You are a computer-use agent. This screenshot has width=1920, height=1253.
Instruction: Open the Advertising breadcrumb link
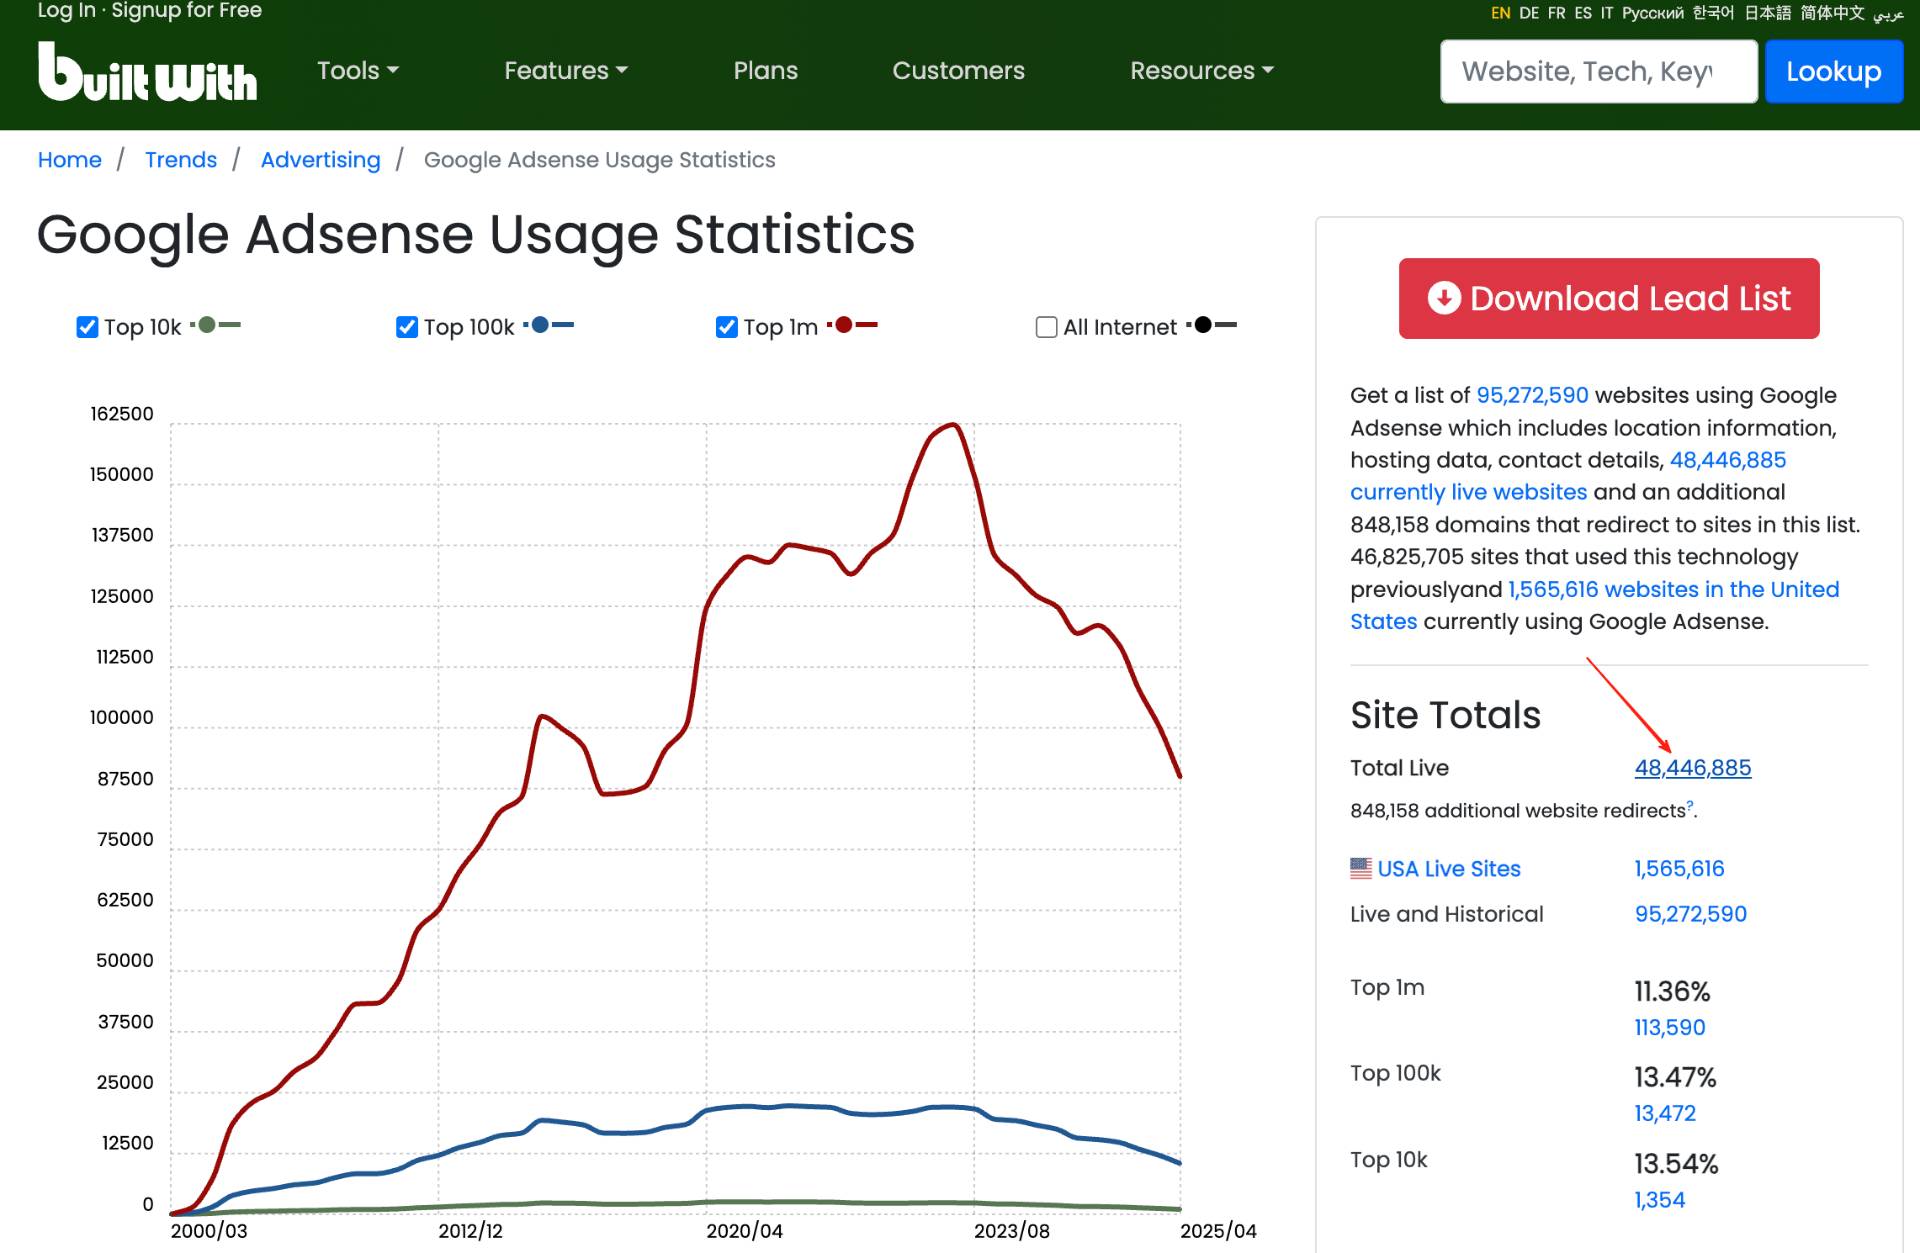click(x=321, y=160)
